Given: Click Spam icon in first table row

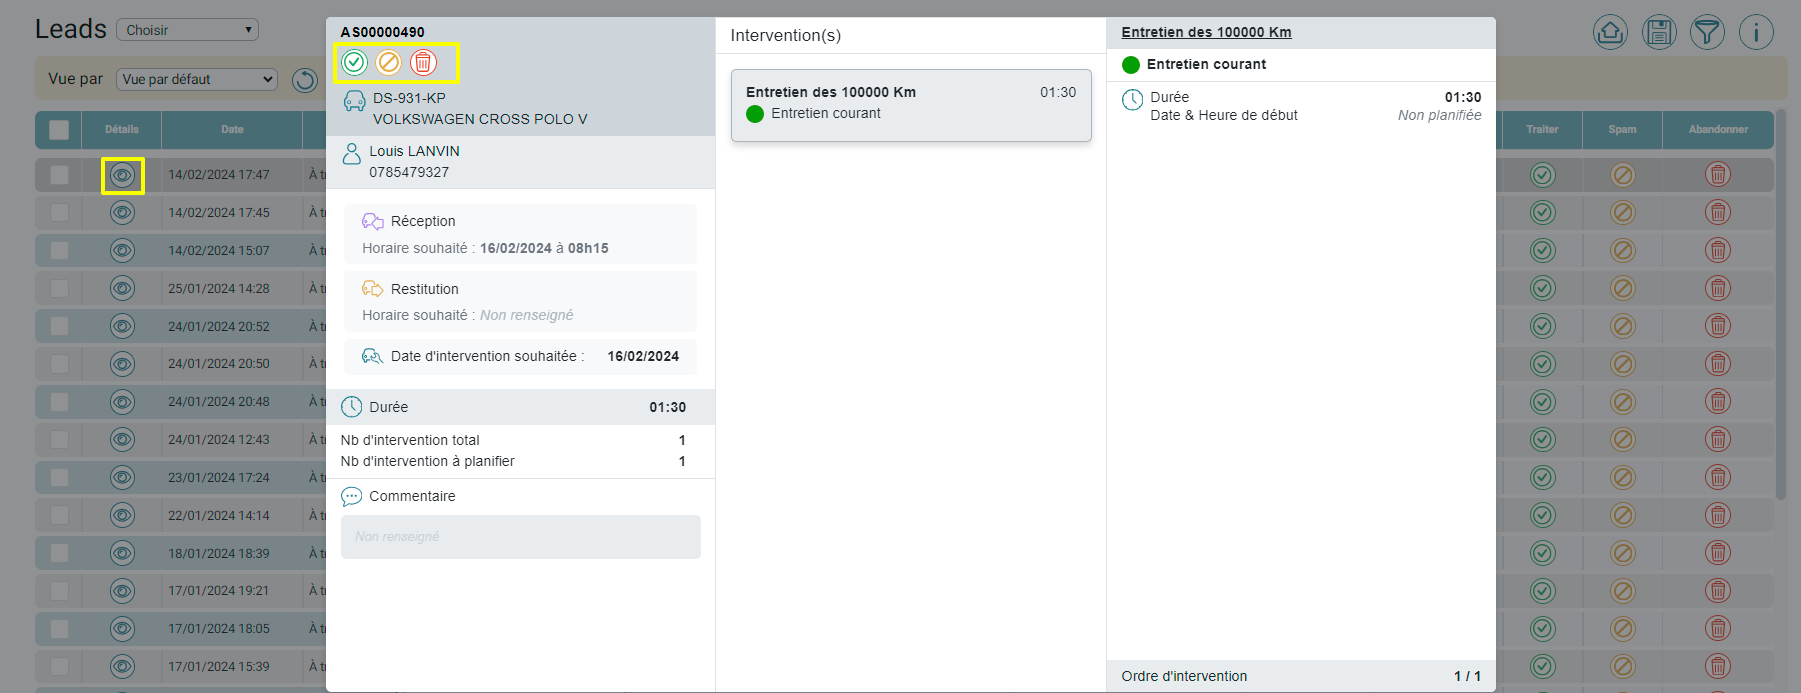Looking at the screenshot, I should coord(1623,175).
